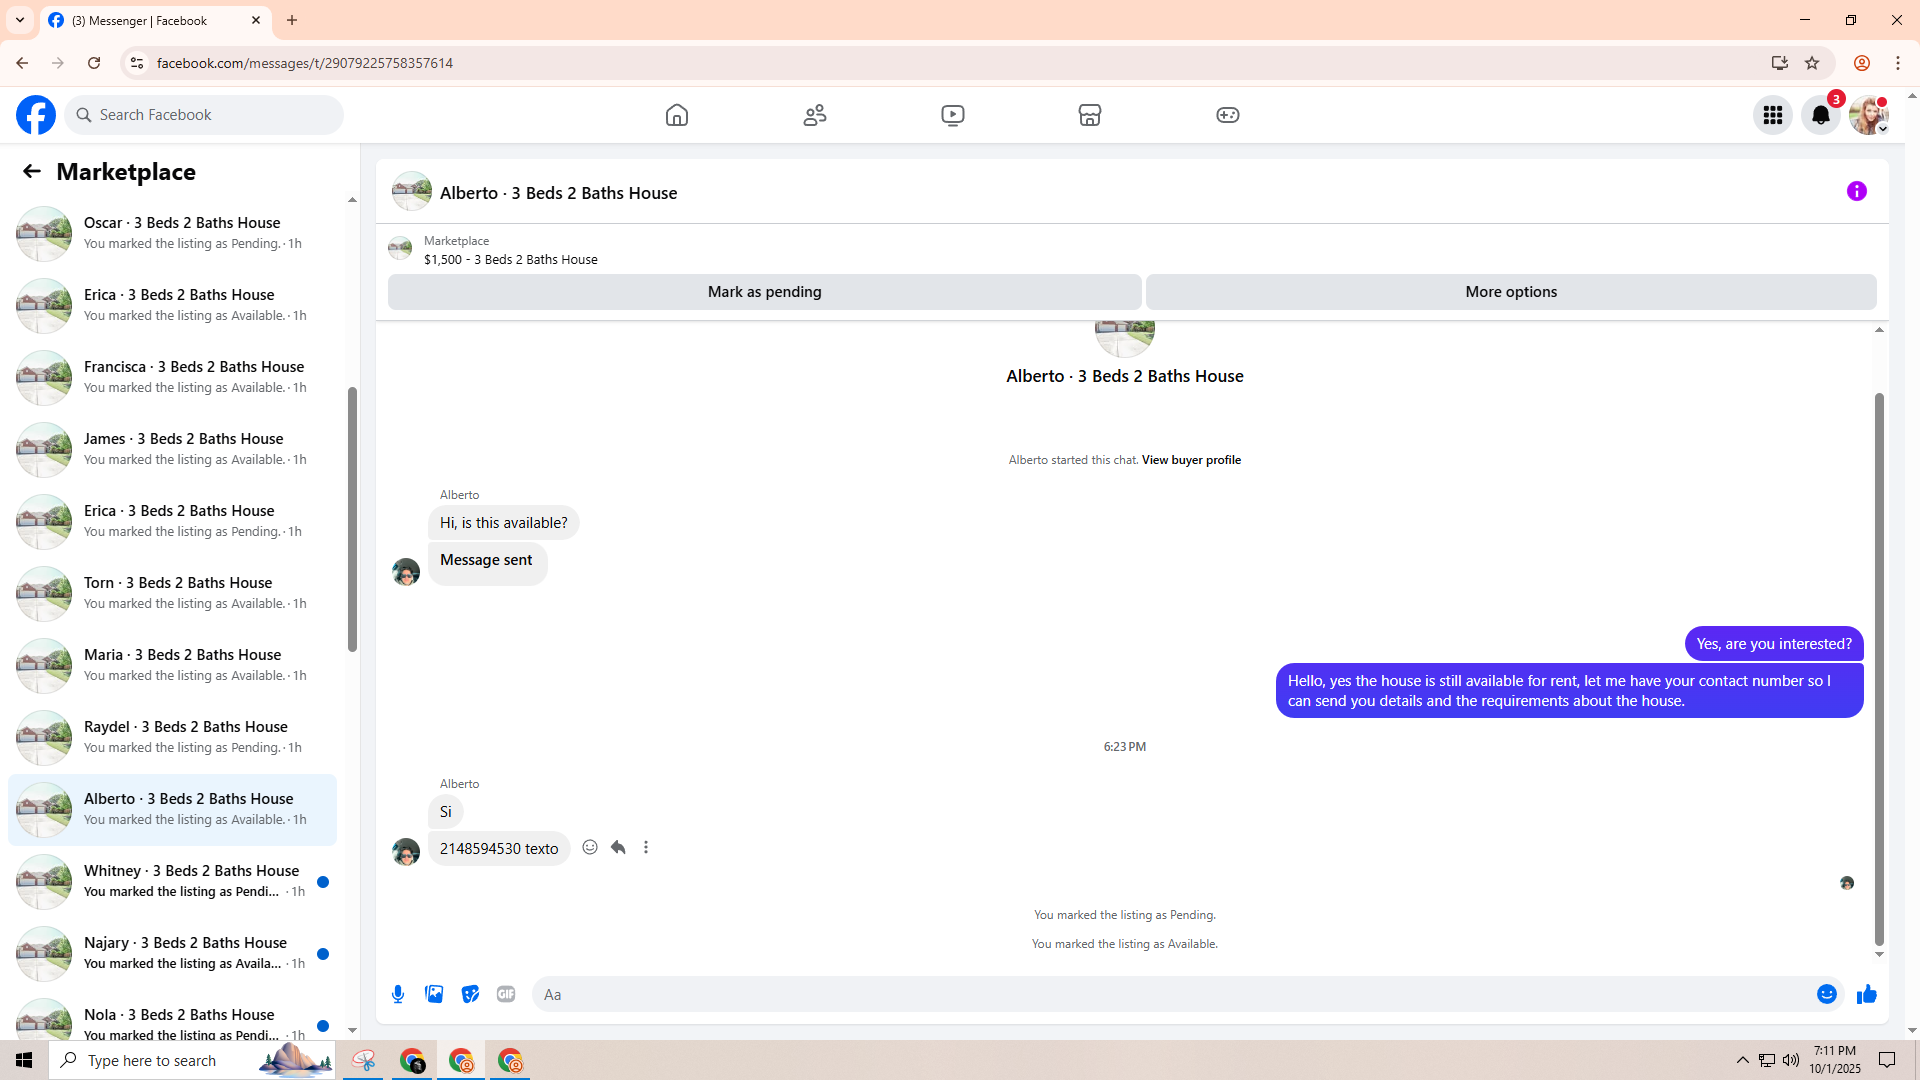Screen dimensions: 1920x1080
Task: Open Raydel's 3 Beds 2 Baths House chat
Action: (172, 737)
